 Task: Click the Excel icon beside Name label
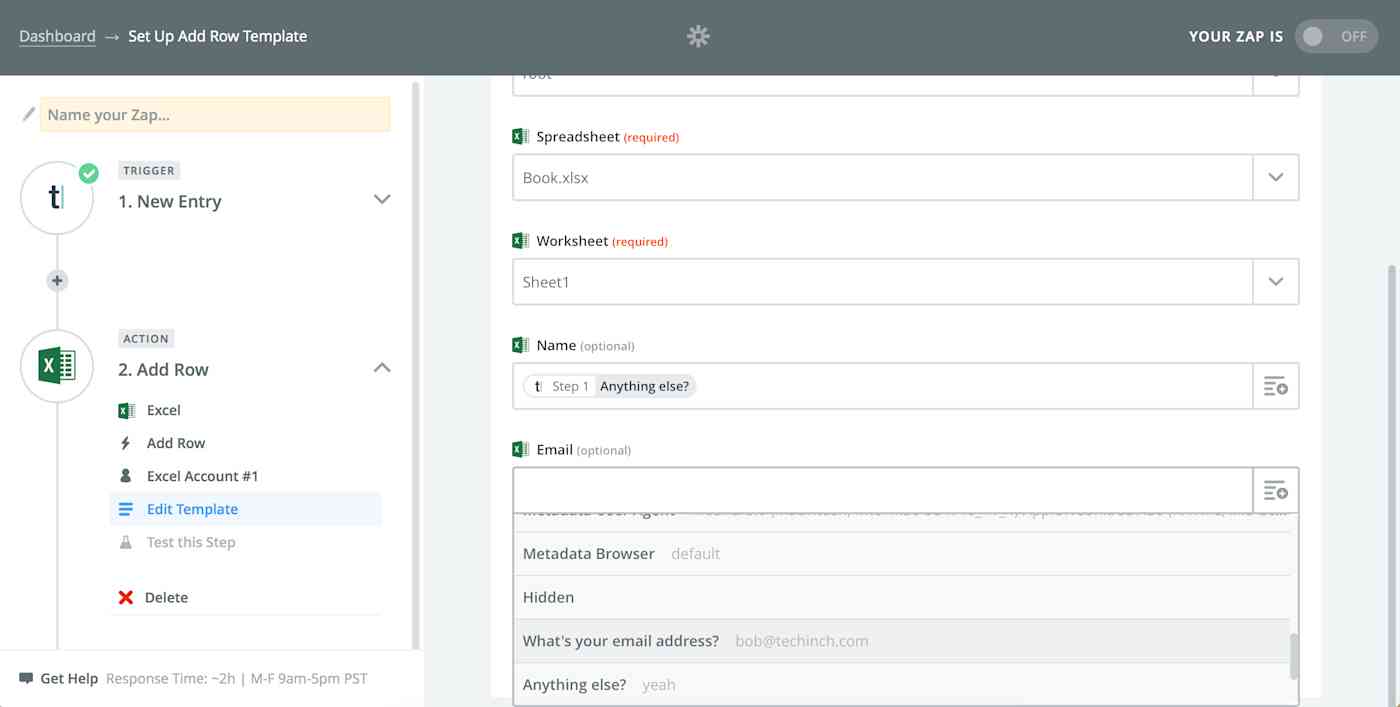tap(520, 345)
